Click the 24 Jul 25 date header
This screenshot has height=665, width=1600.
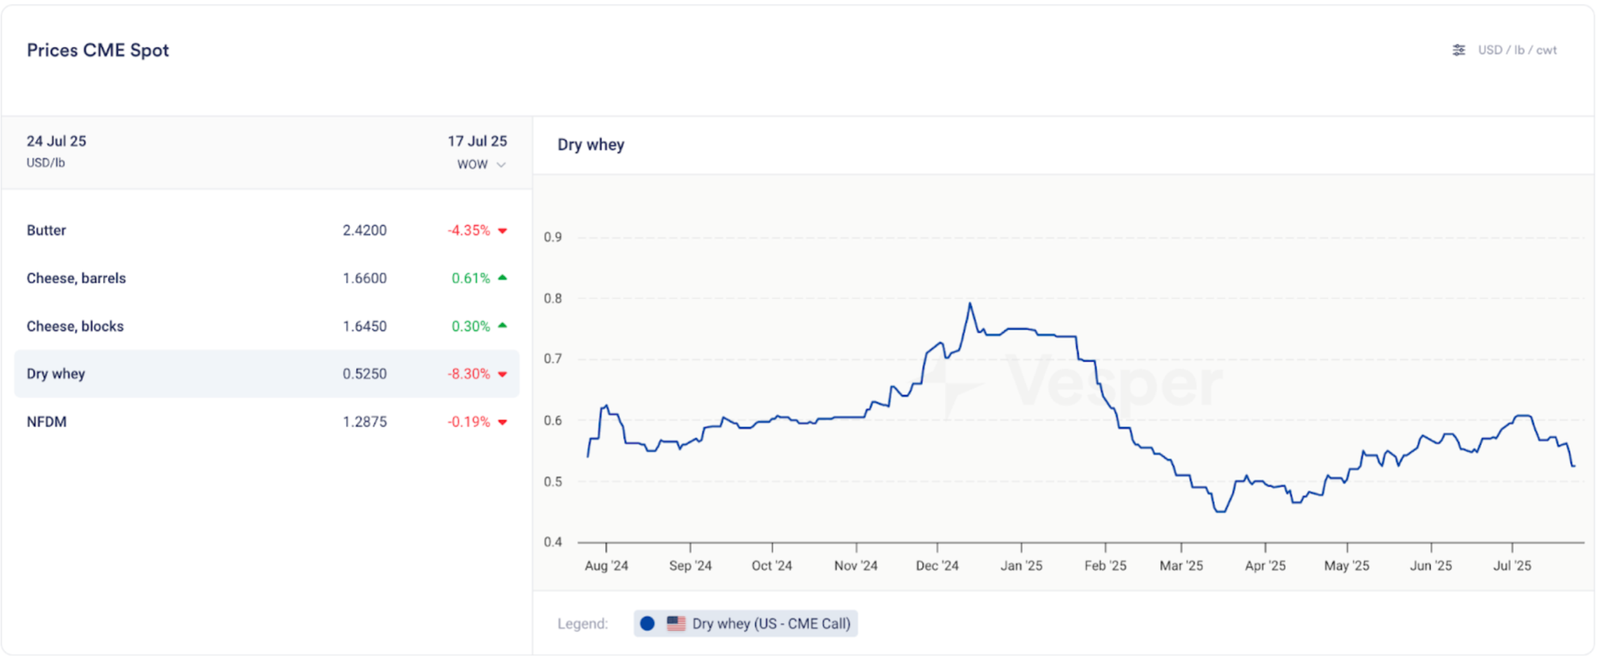click(56, 141)
